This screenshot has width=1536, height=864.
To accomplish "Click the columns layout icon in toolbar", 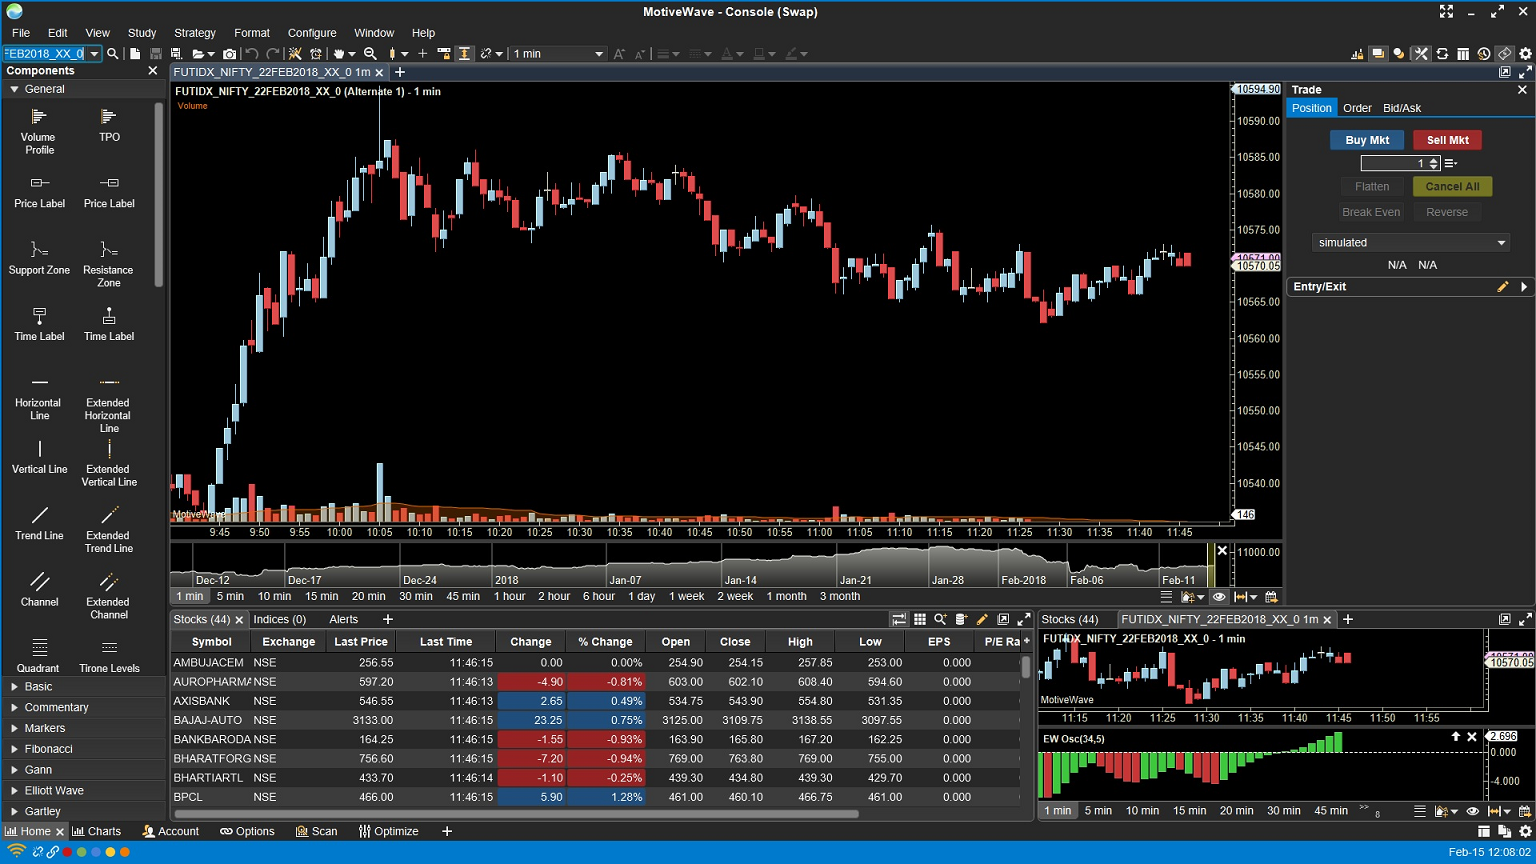I will pyautogui.click(x=1463, y=54).
